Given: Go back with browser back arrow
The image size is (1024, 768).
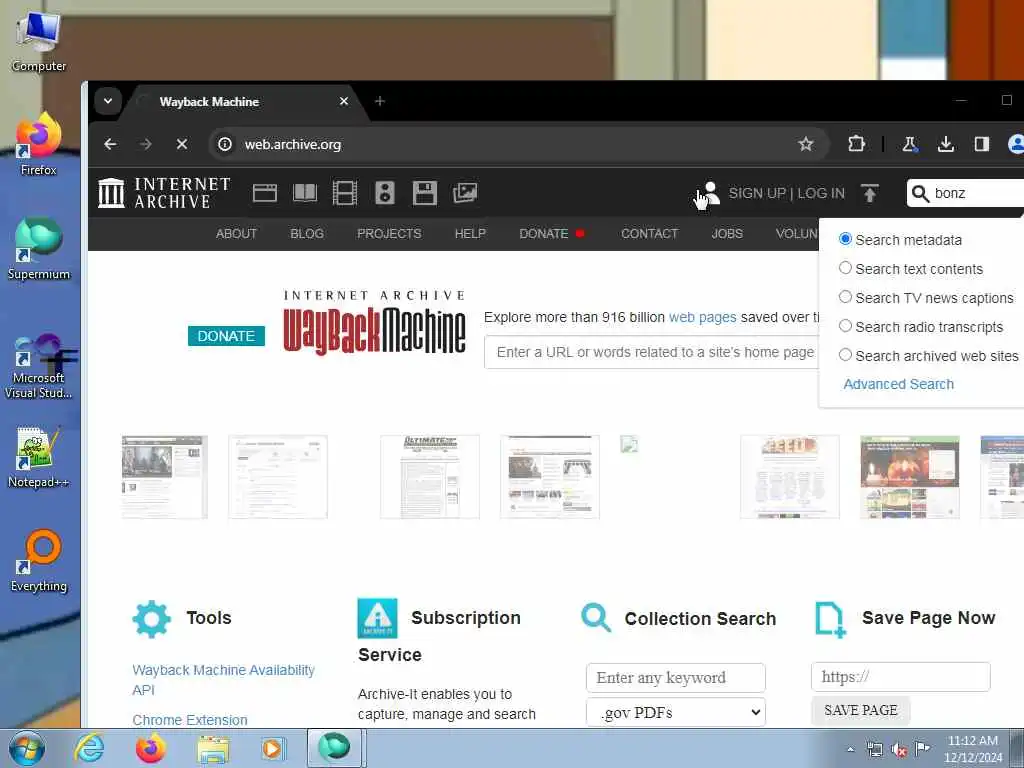Looking at the screenshot, I should (110, 144).
